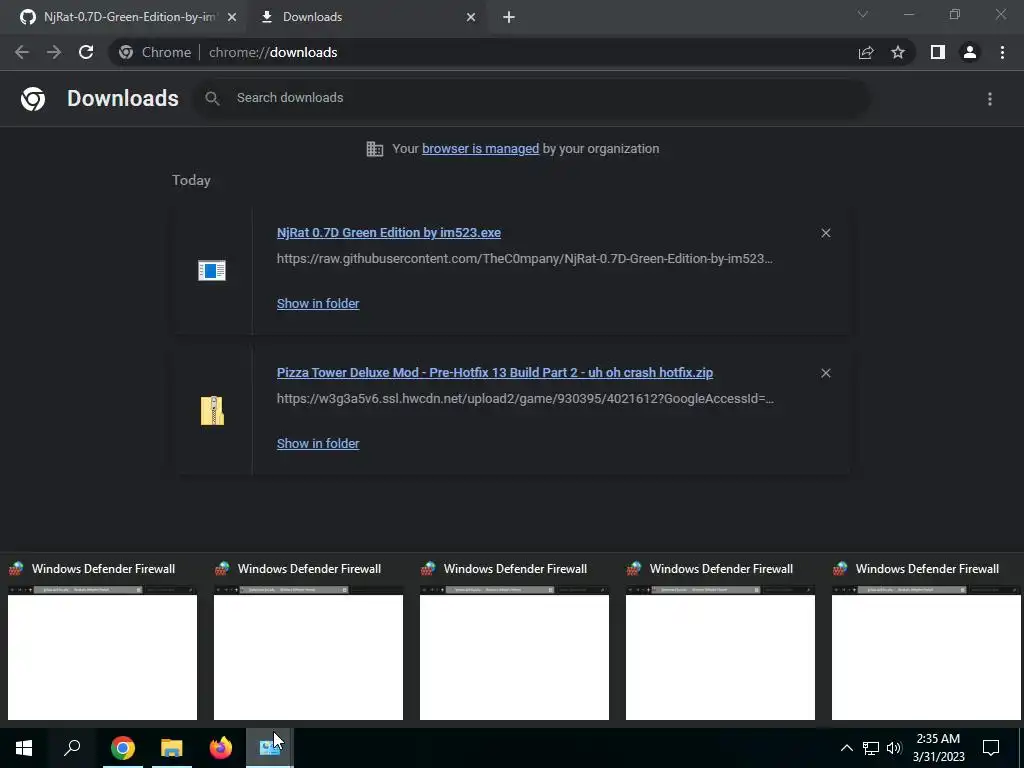Viewport: 1024px width, 768px height.
Task: Remove Pizza Tower download from list
Action: click(x=825, y=373)
